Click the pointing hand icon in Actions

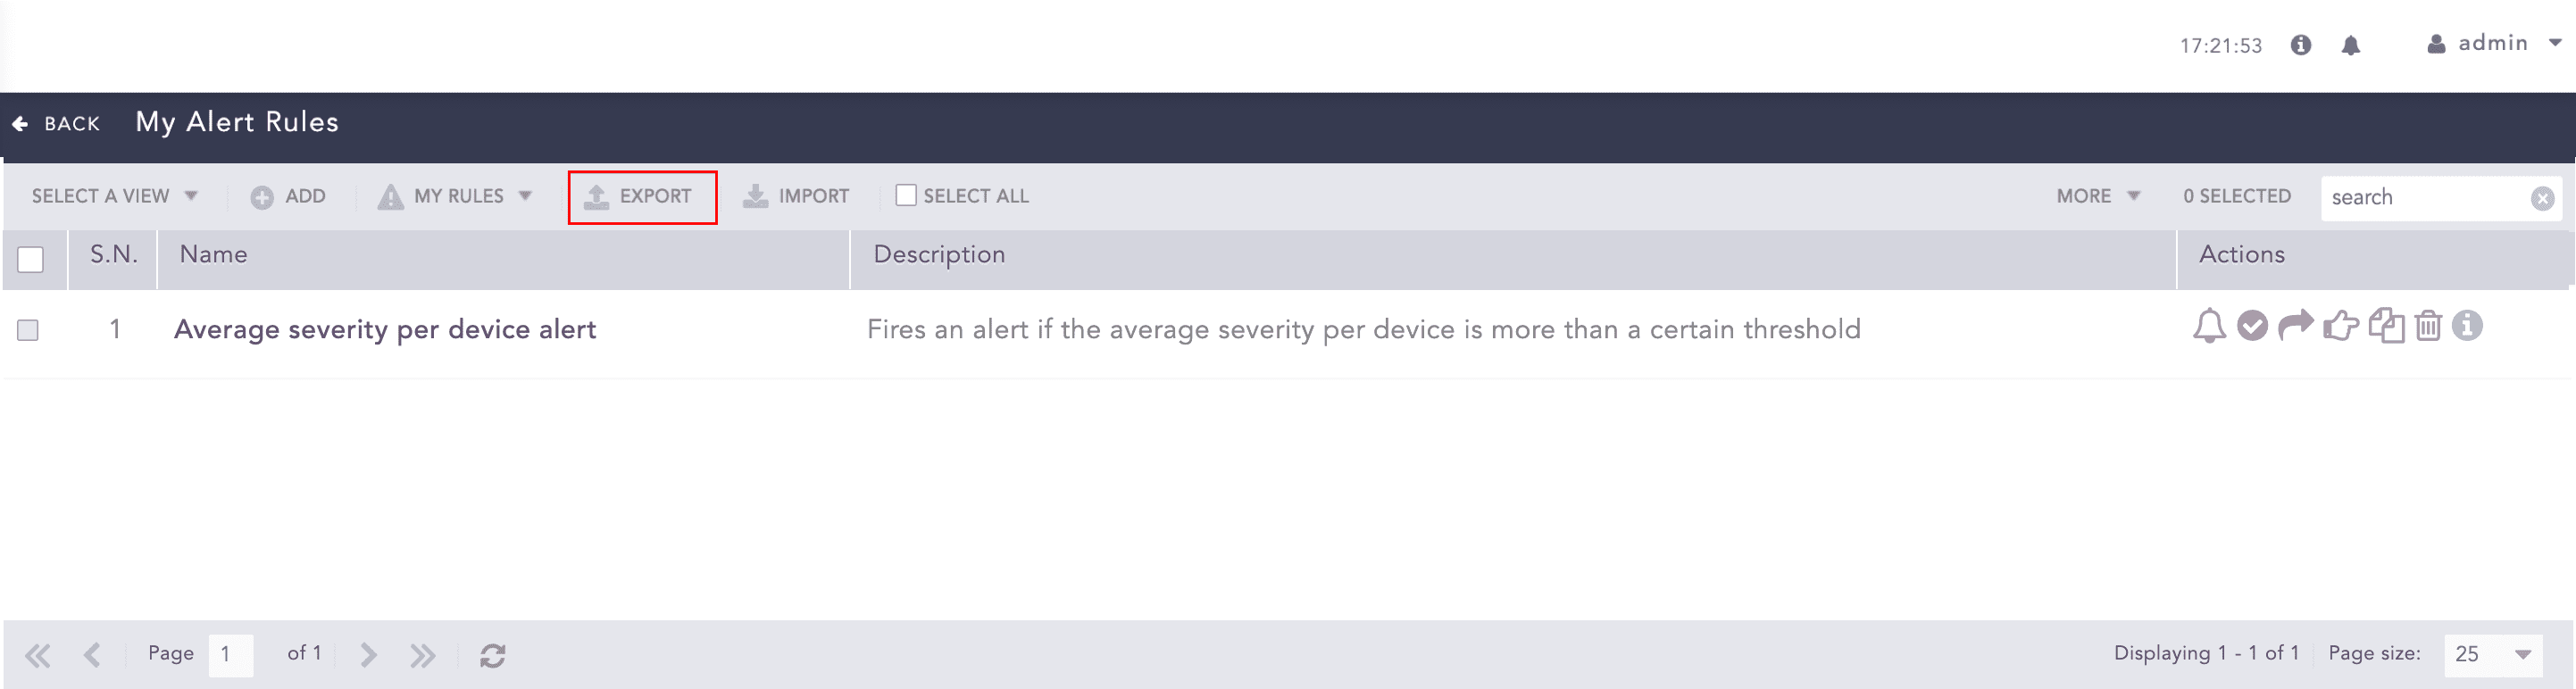2340,326
